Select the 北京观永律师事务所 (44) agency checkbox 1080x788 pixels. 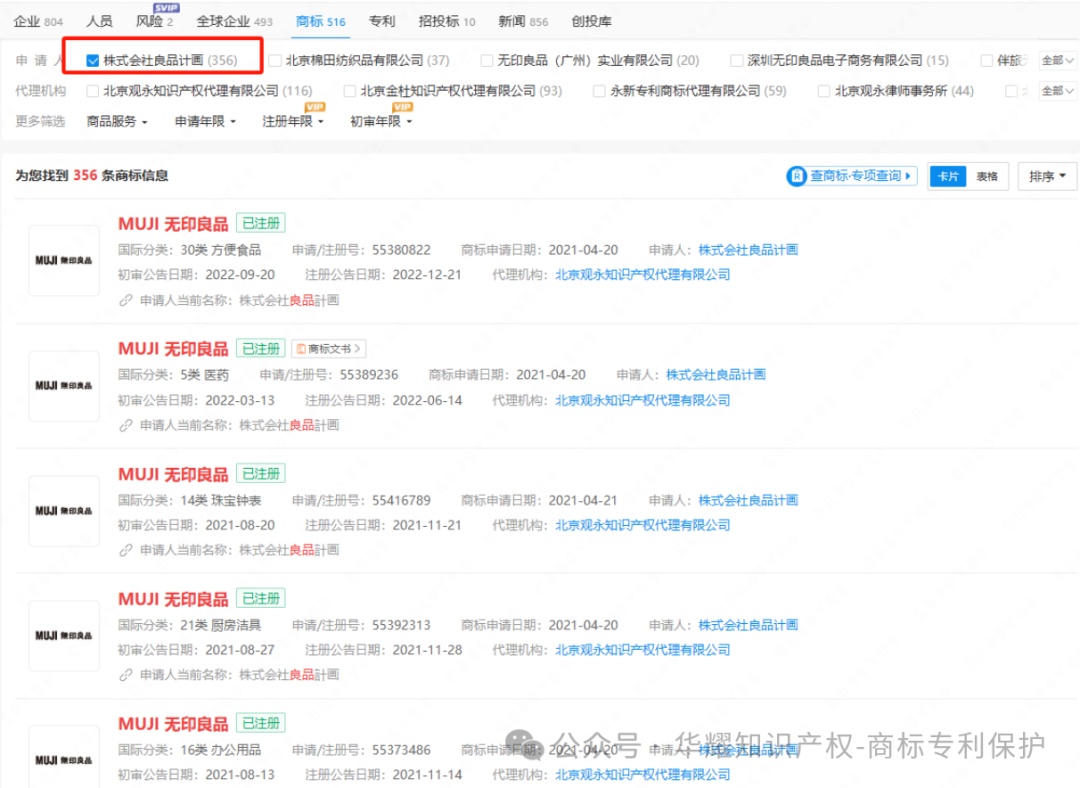point(824,91)
